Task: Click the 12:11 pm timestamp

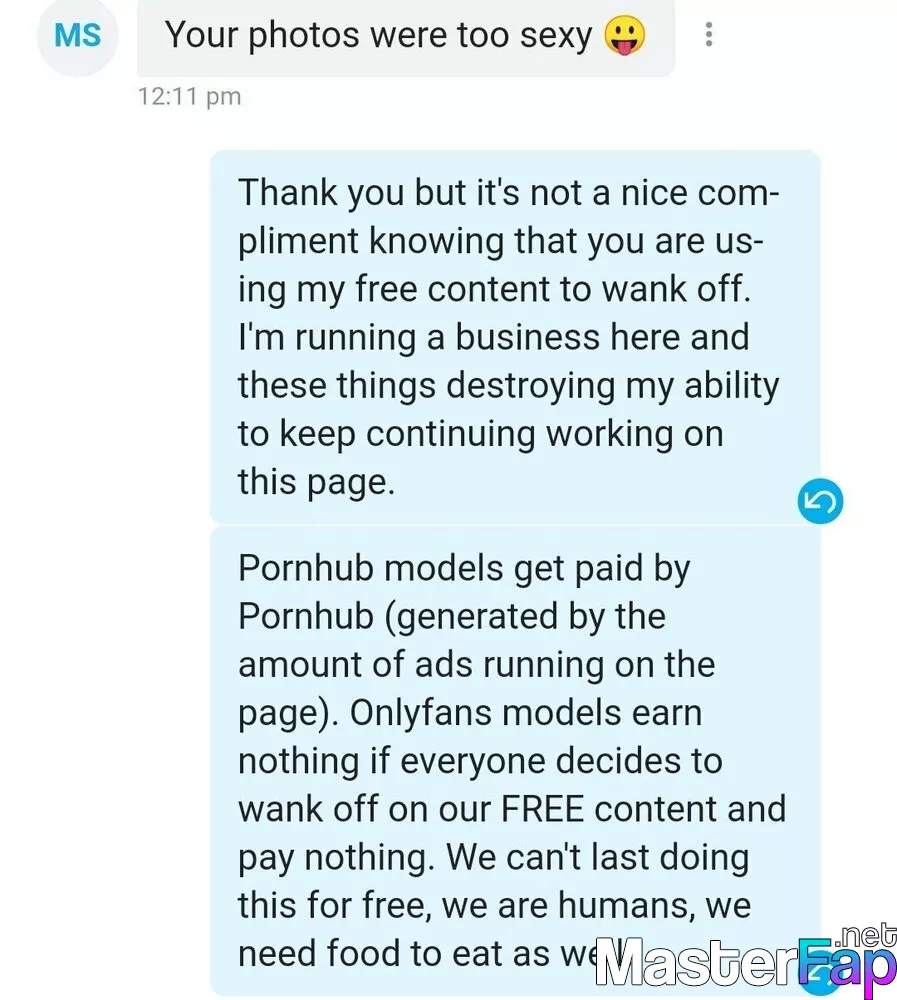Action: tap(189, 97)
